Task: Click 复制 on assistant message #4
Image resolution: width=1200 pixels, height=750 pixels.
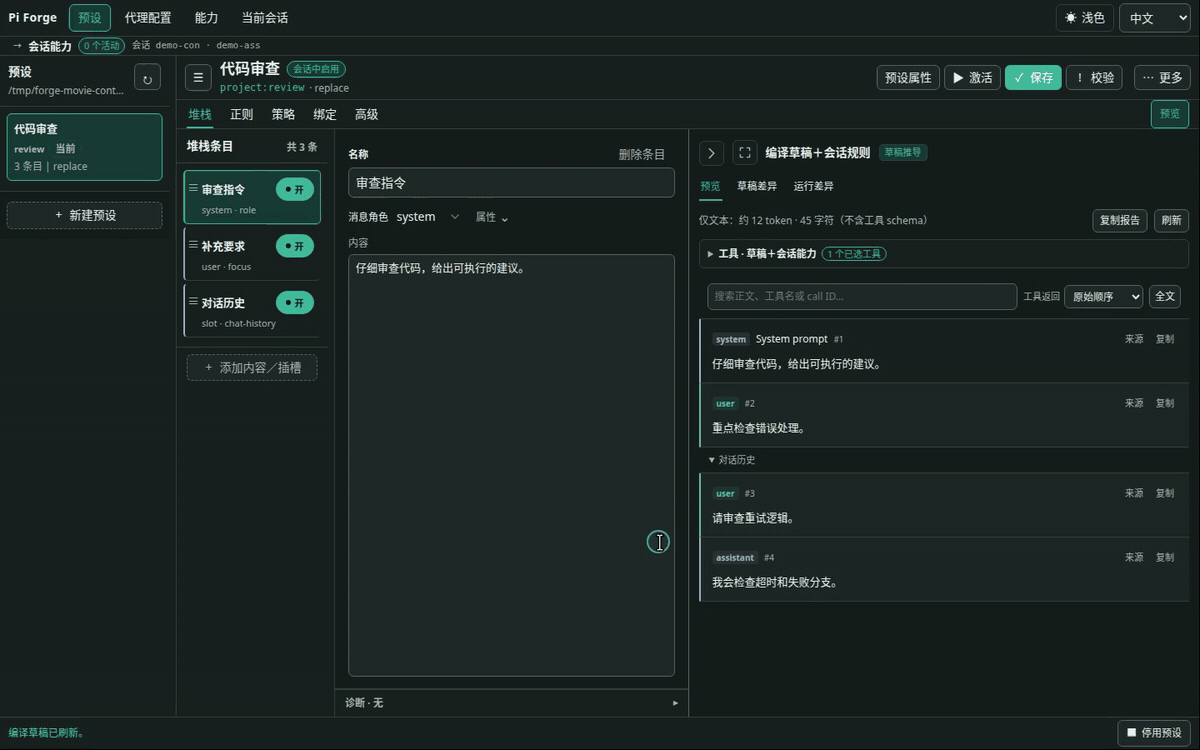Action: pos(1165,557)
